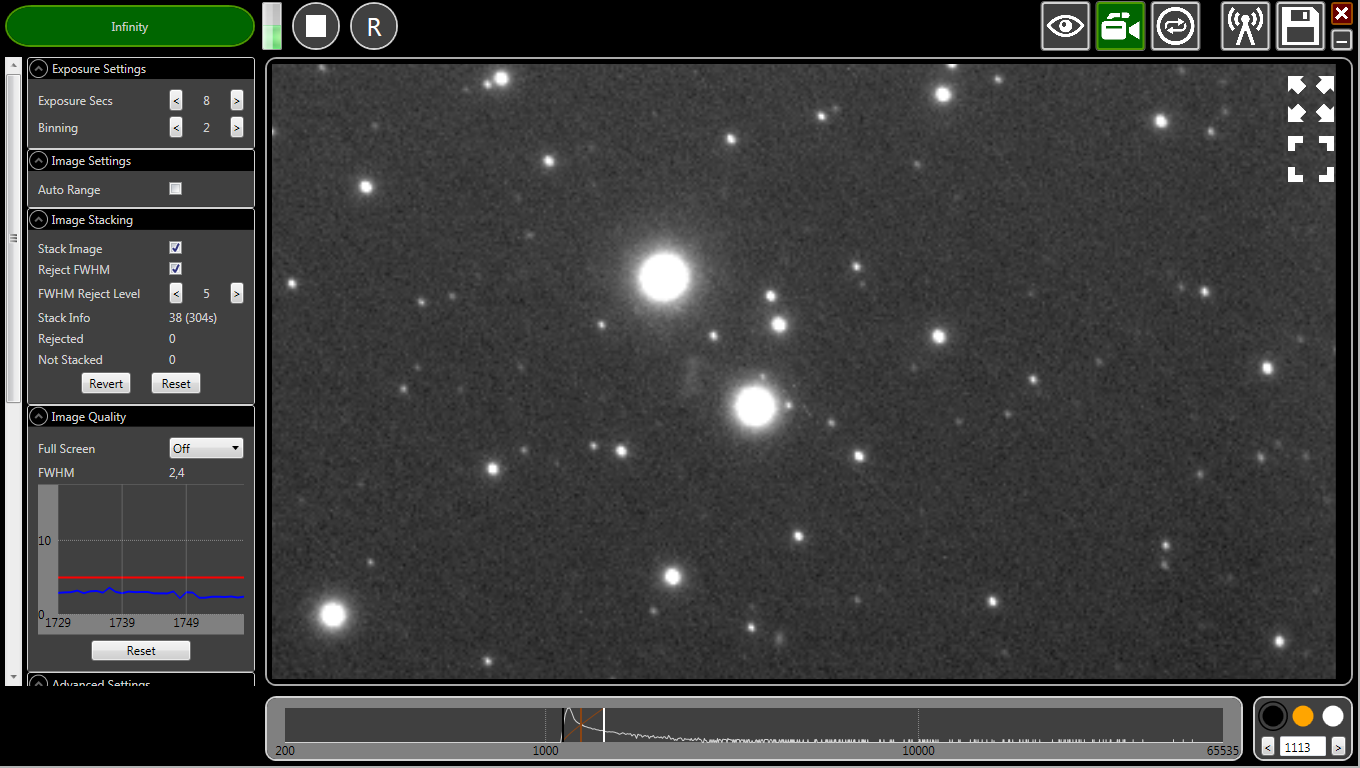
Task: Decrease Binning with left arrow
Action: (x=176, y=127)
